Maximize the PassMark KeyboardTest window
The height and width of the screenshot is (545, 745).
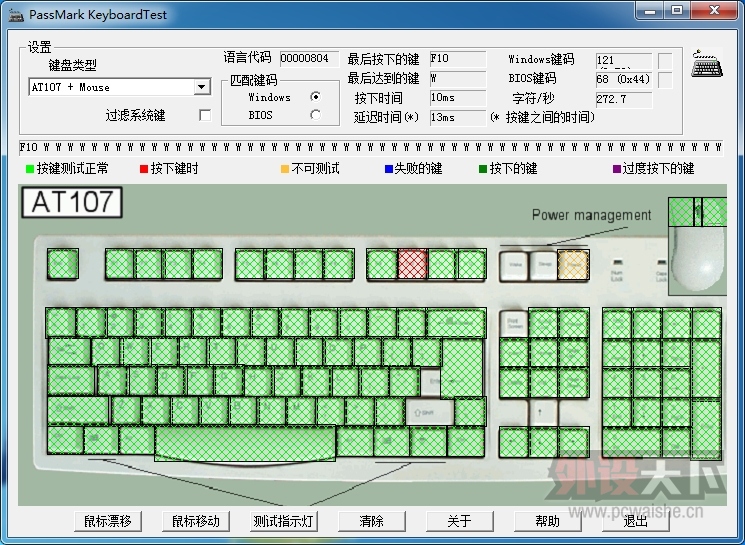(x=677, y=10)
